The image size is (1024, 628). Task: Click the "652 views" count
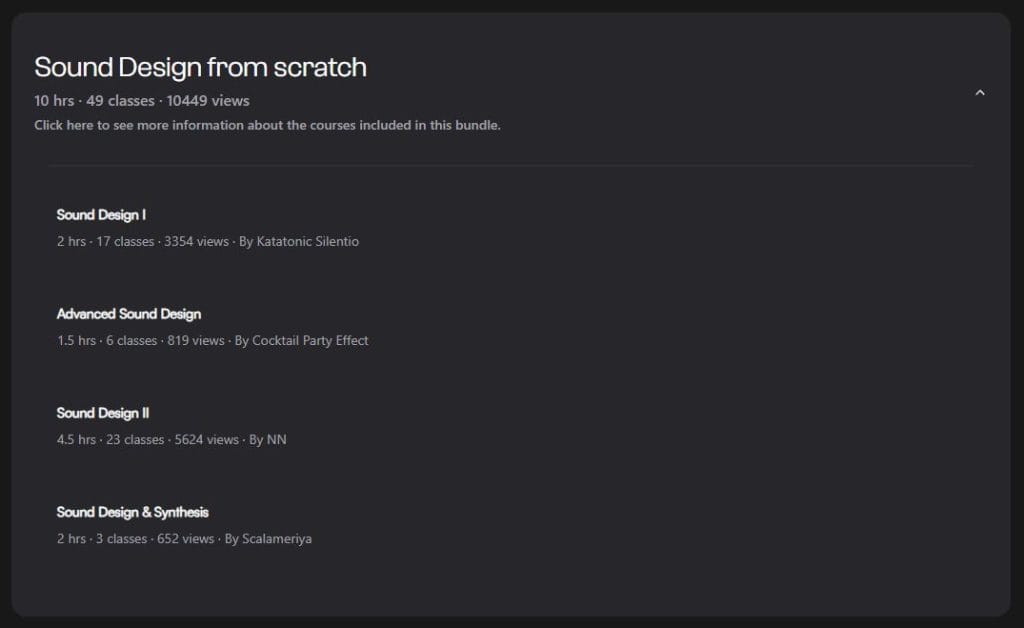tap(186, 538)
